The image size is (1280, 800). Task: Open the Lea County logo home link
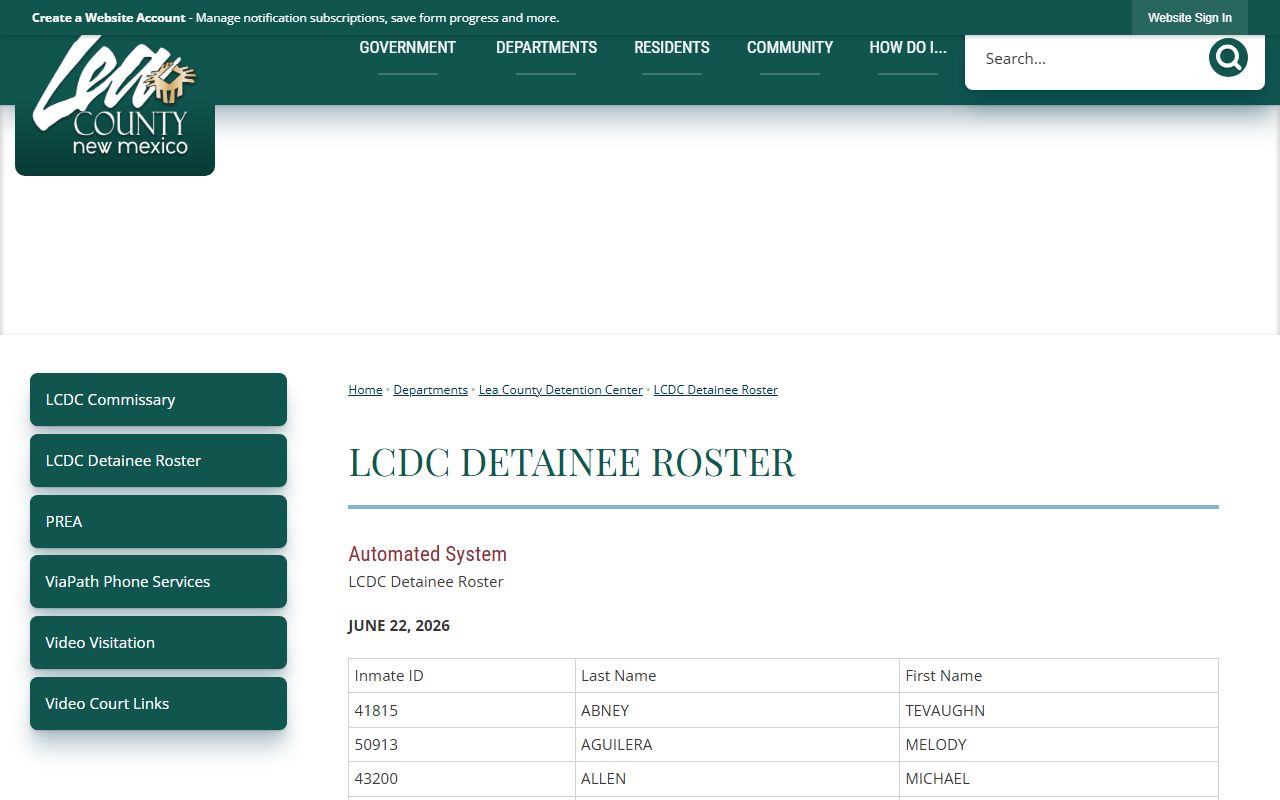click(x=115, y=105)
